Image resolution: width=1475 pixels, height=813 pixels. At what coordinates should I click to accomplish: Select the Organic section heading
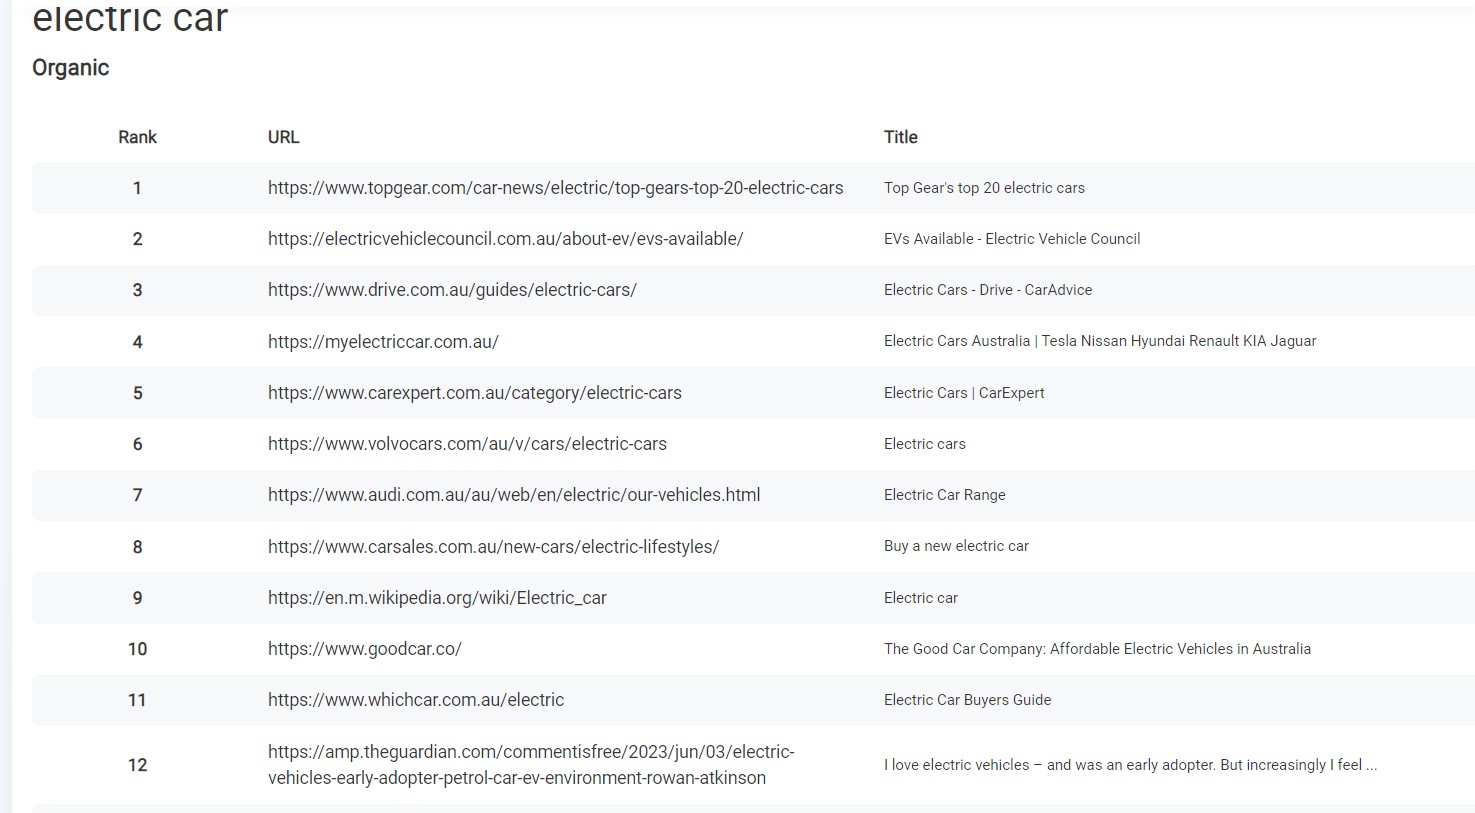(70, 68)
